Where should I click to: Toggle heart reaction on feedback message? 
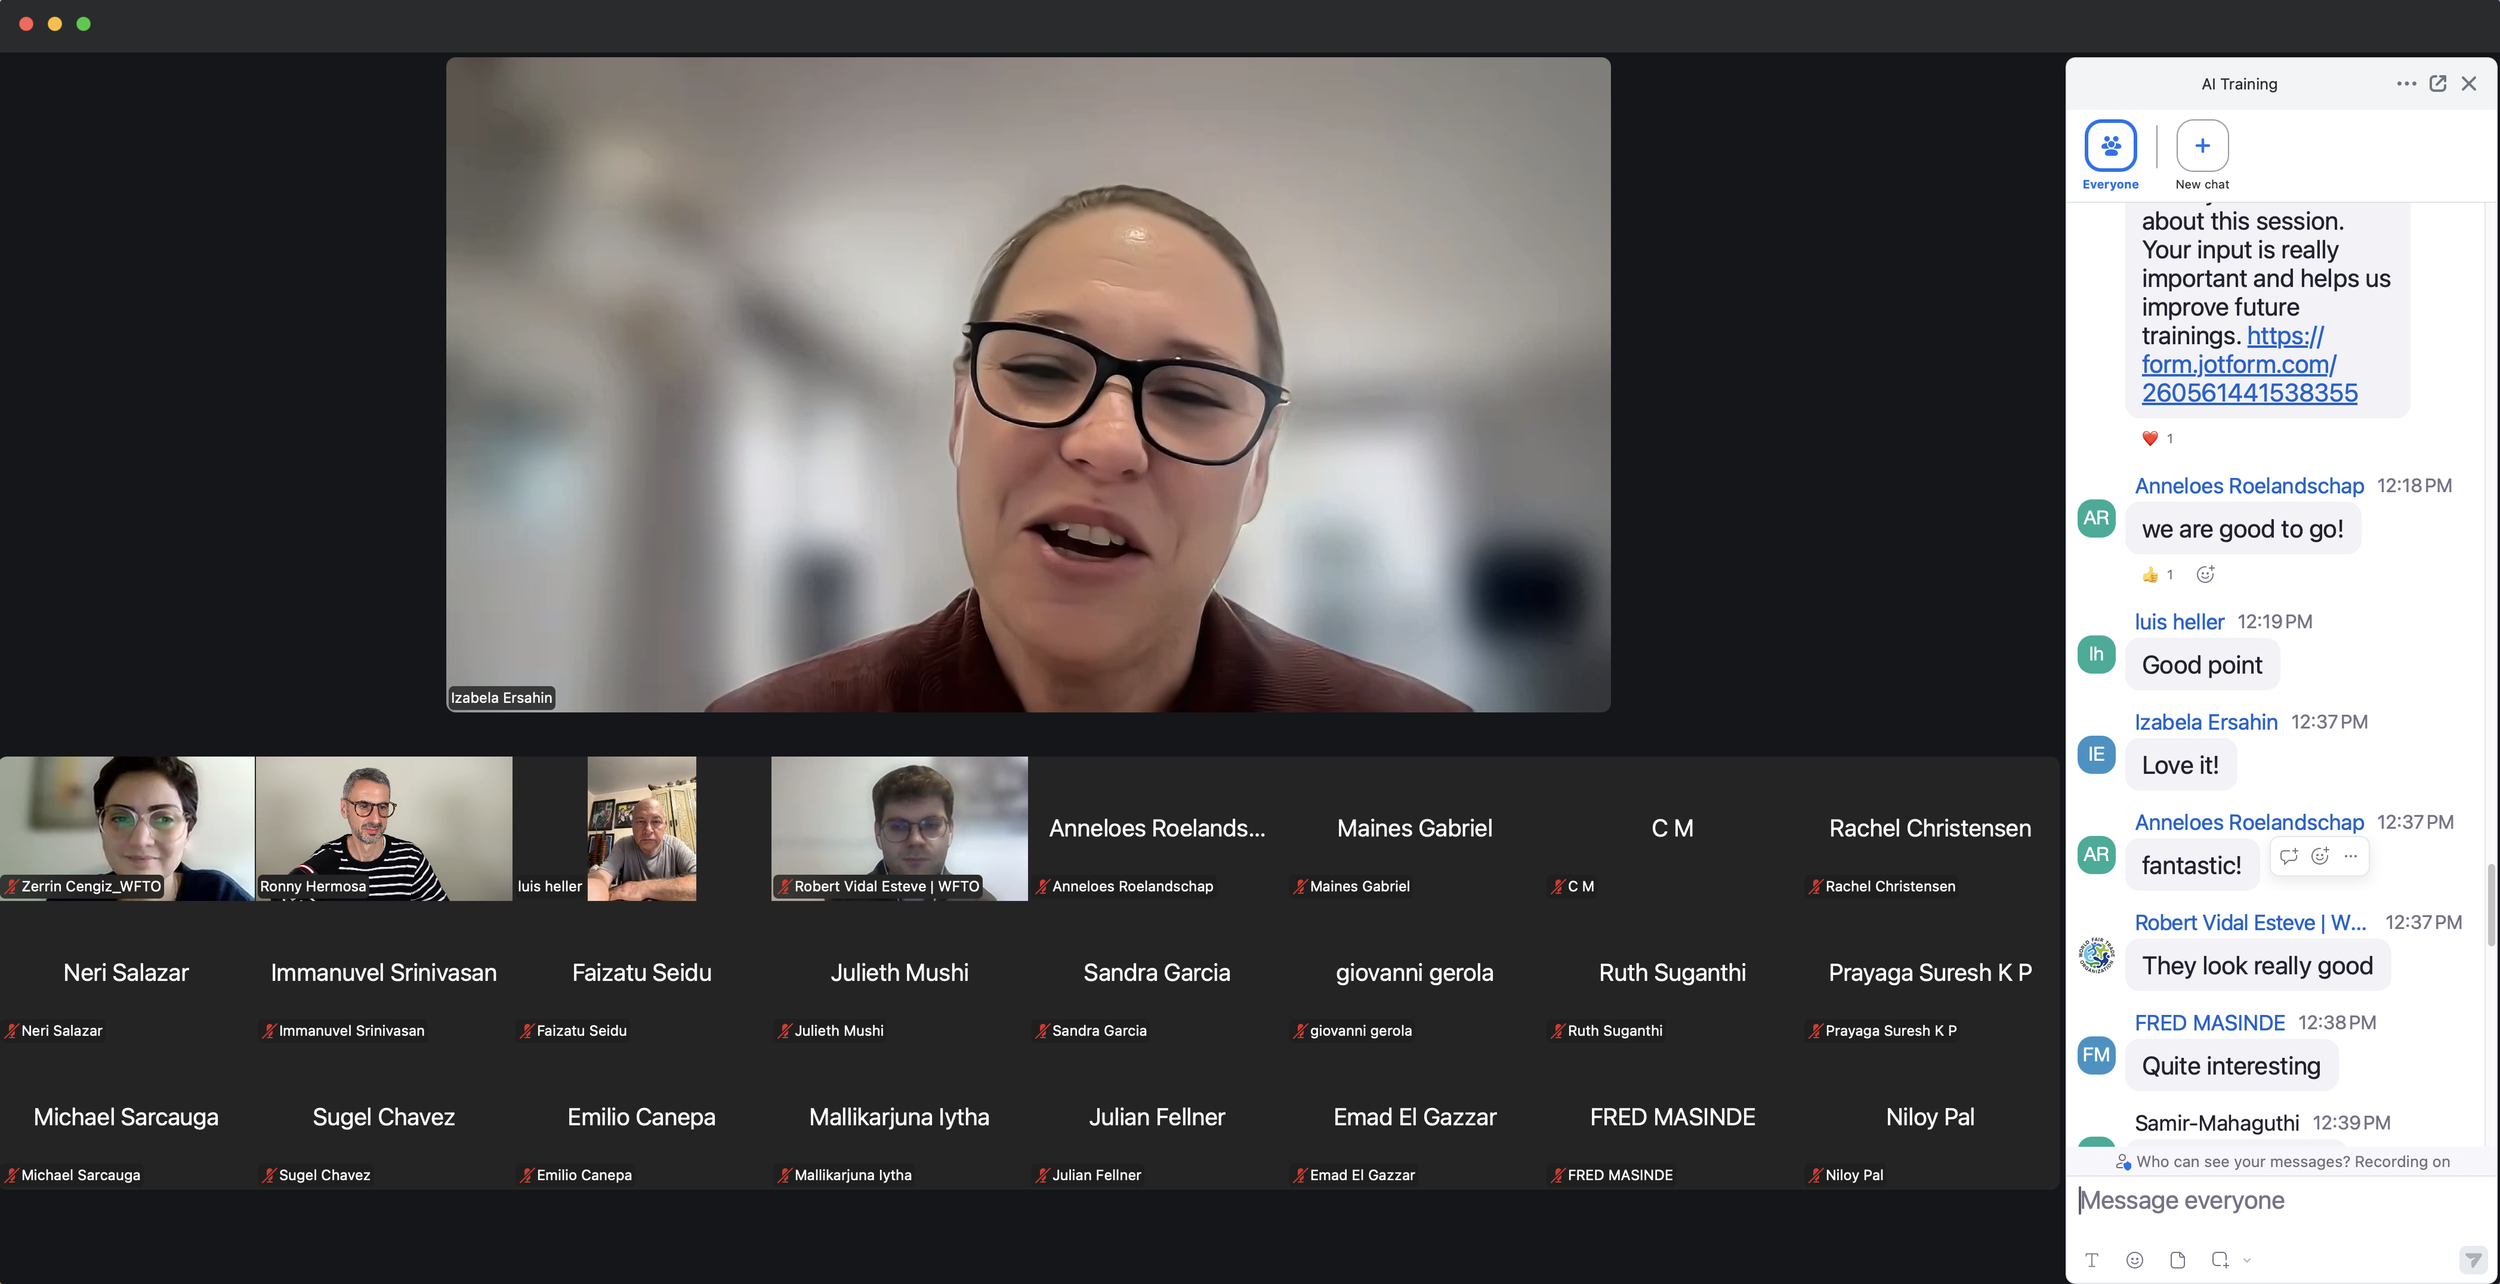[2157, 439]
